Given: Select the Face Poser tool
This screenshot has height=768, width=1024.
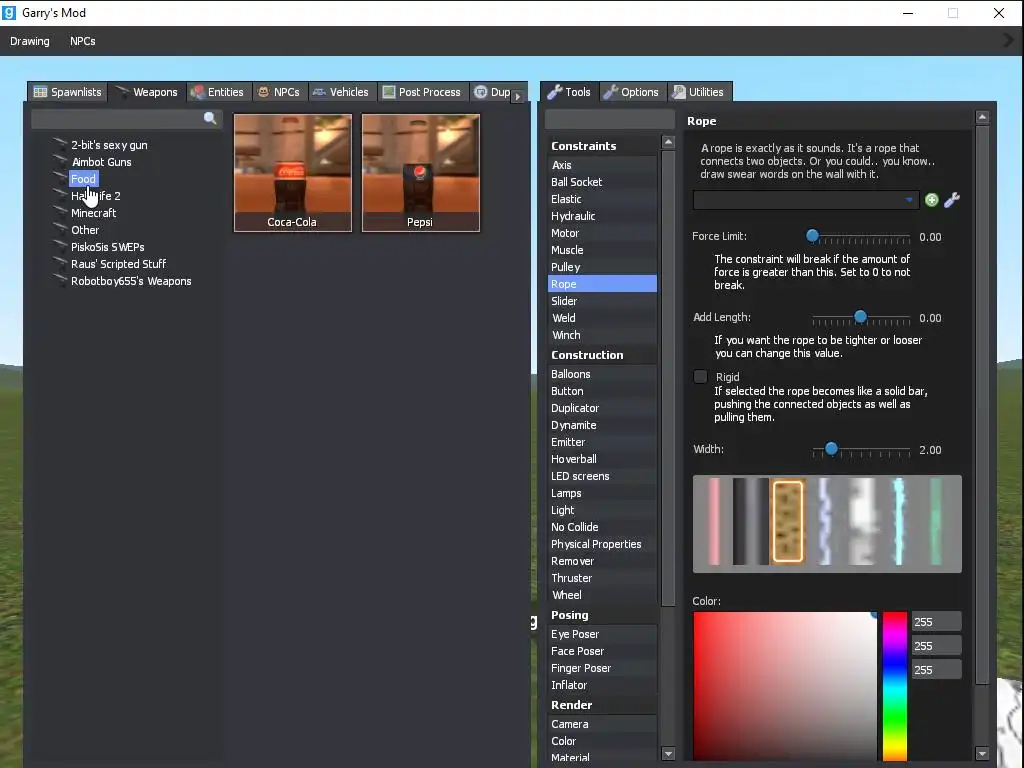Looking at the screenshot, I should 602,651.
